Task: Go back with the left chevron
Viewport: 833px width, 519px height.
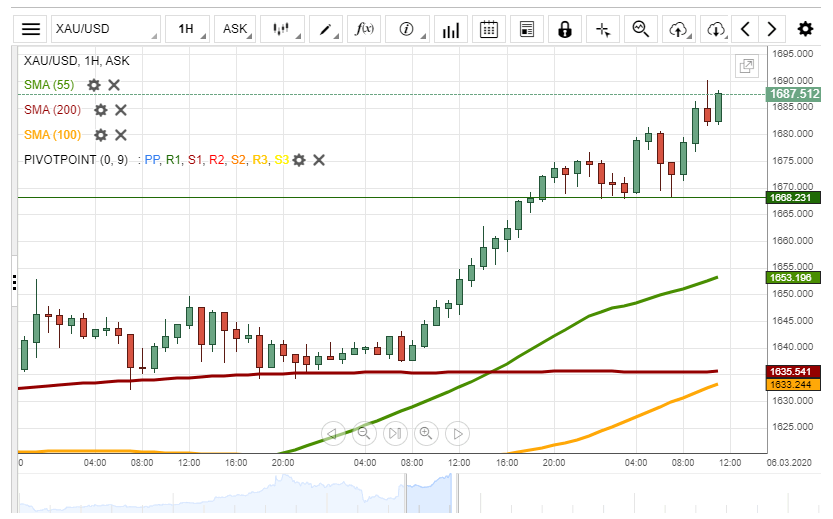Action: pyautogui.click(x=745, y=29)
